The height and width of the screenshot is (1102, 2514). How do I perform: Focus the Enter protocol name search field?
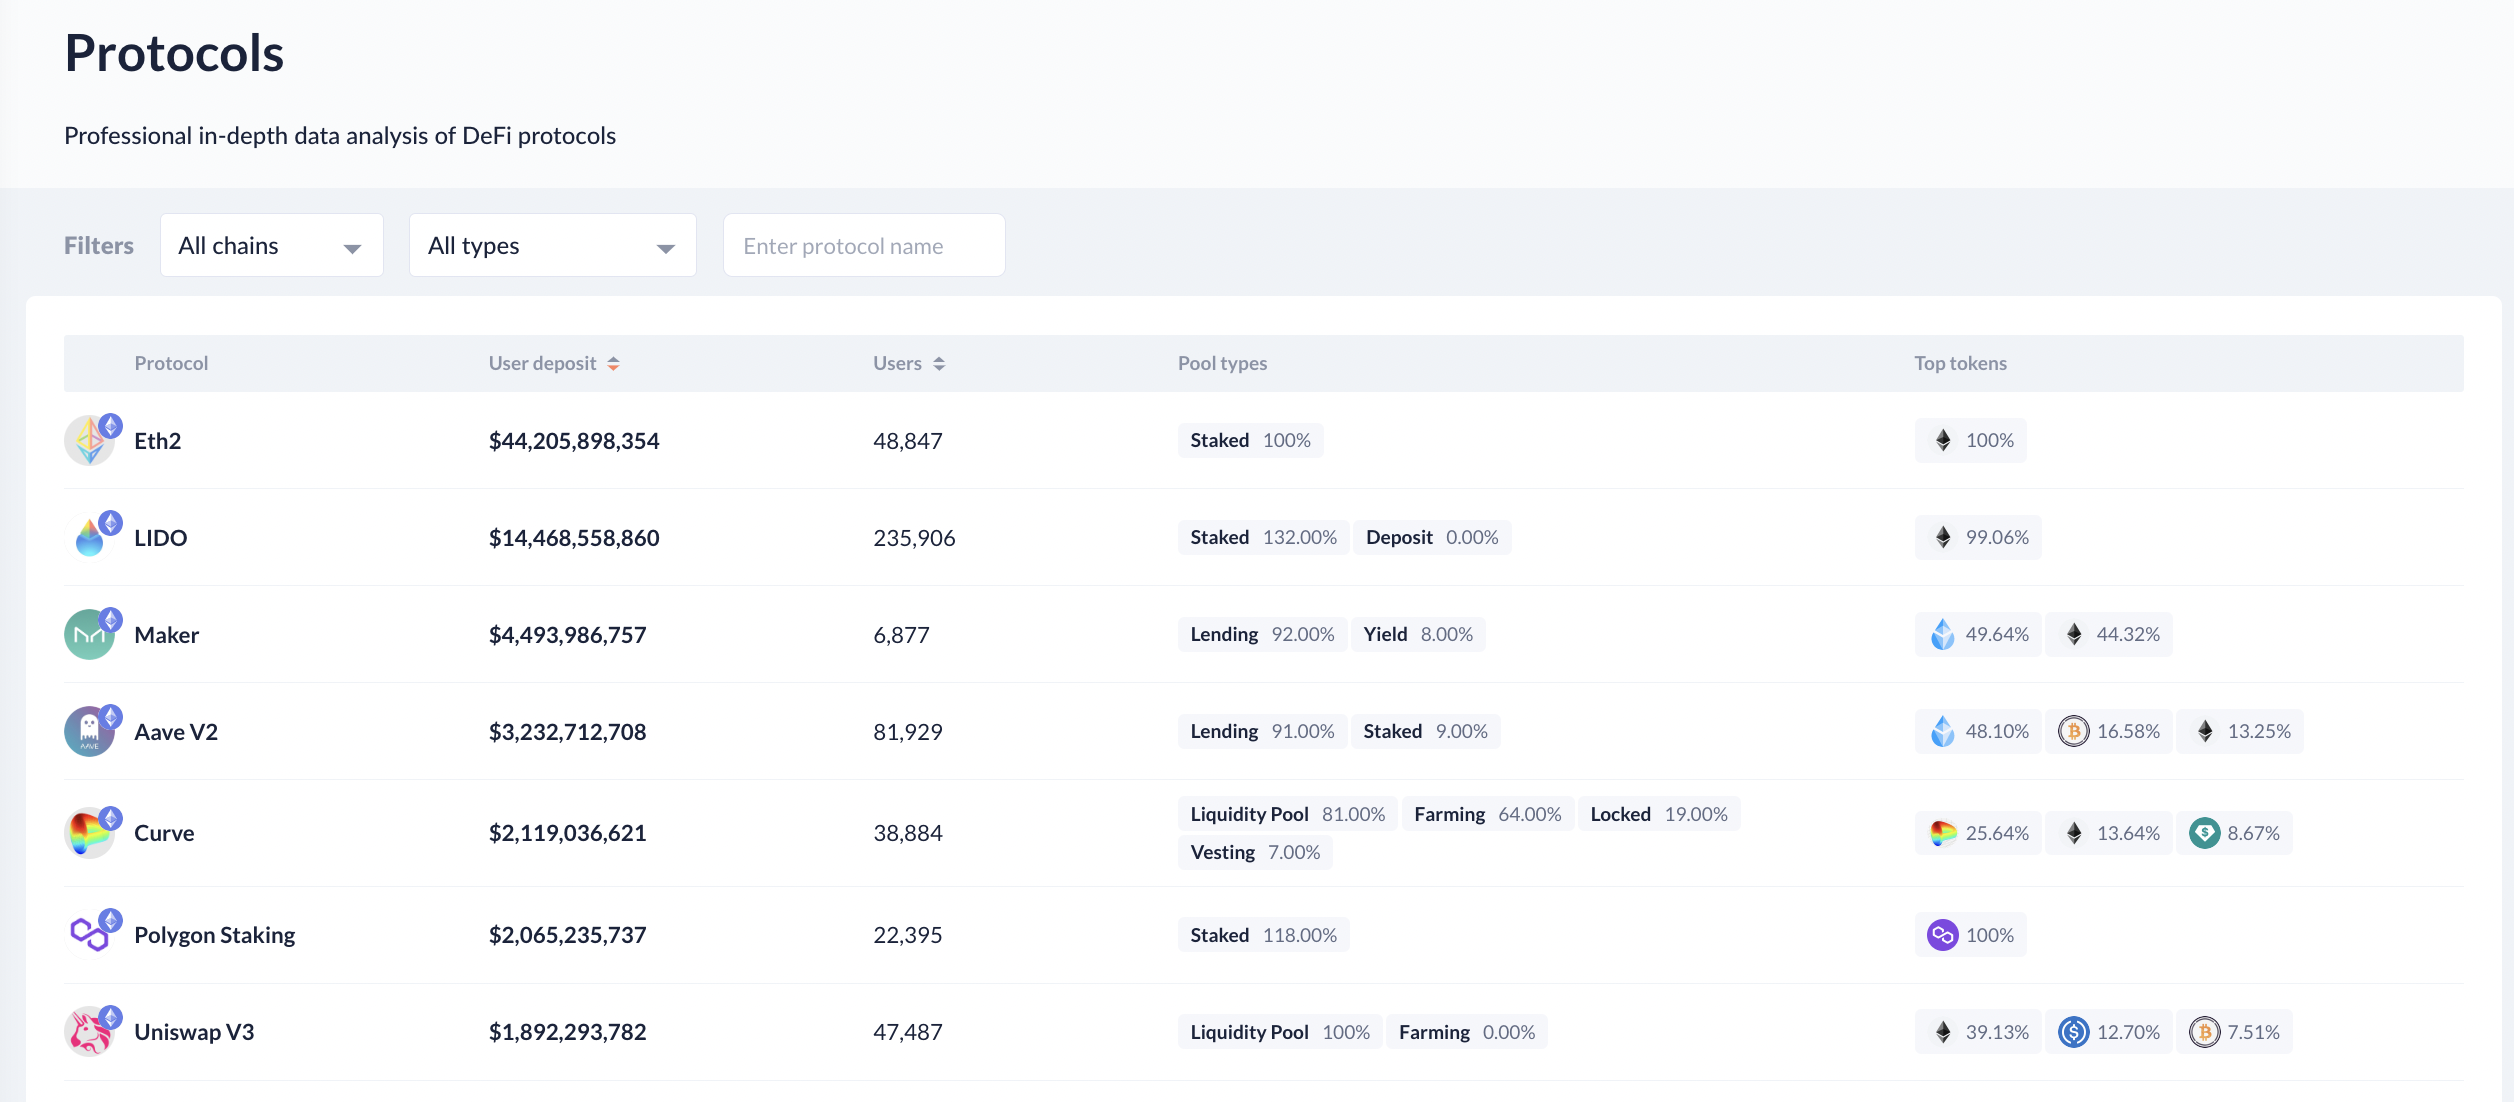pos(864,245)
